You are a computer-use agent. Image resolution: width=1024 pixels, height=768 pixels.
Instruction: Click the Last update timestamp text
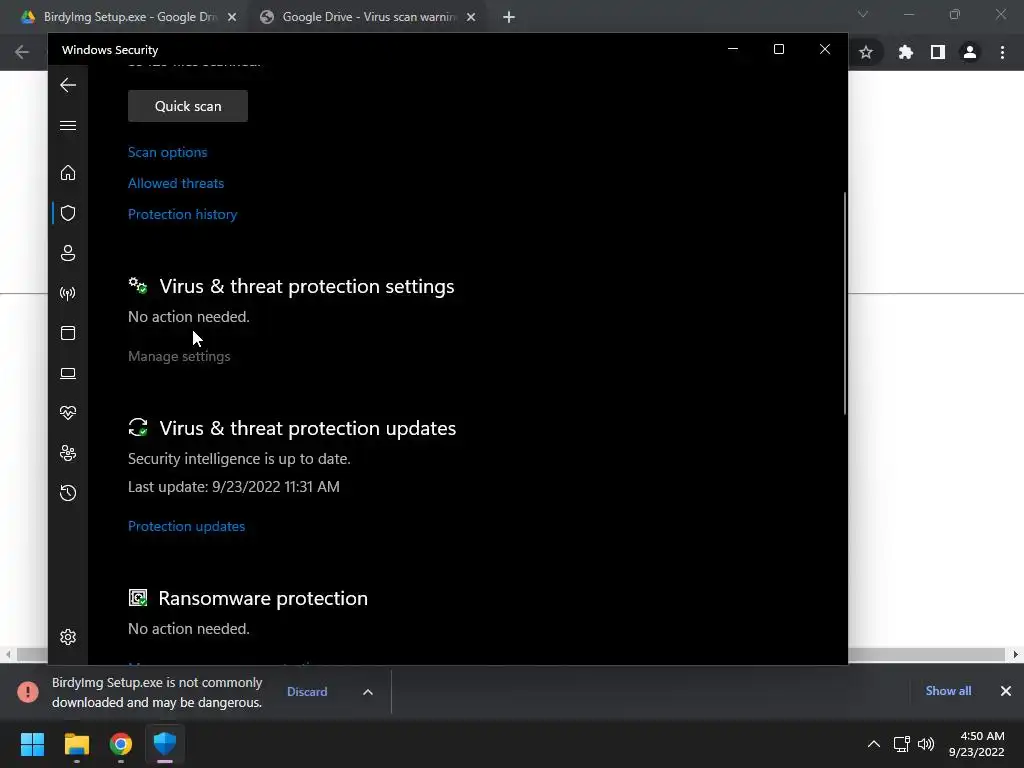coord(234,487)
